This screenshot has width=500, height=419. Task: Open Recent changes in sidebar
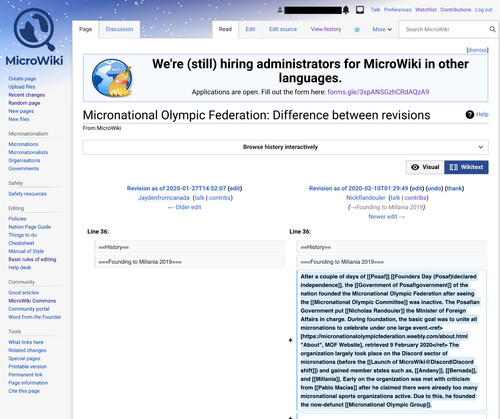[x=27, y=95]
